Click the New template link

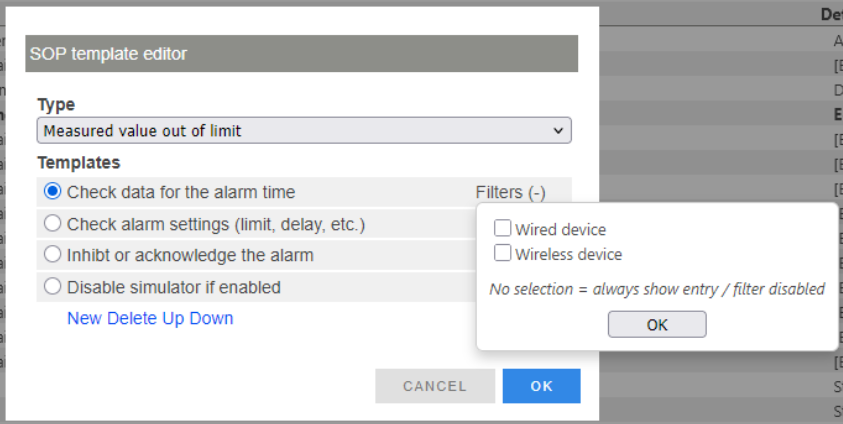[x=85, y=318]
